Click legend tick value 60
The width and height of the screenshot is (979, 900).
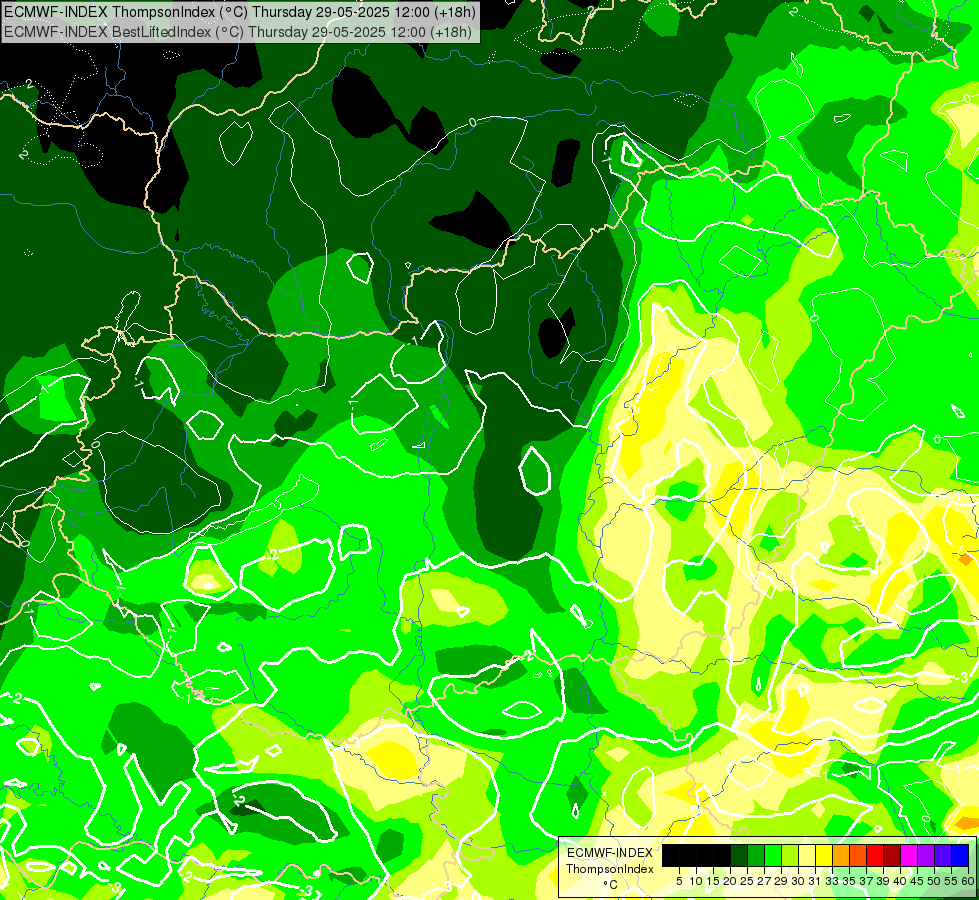[968, 881]
